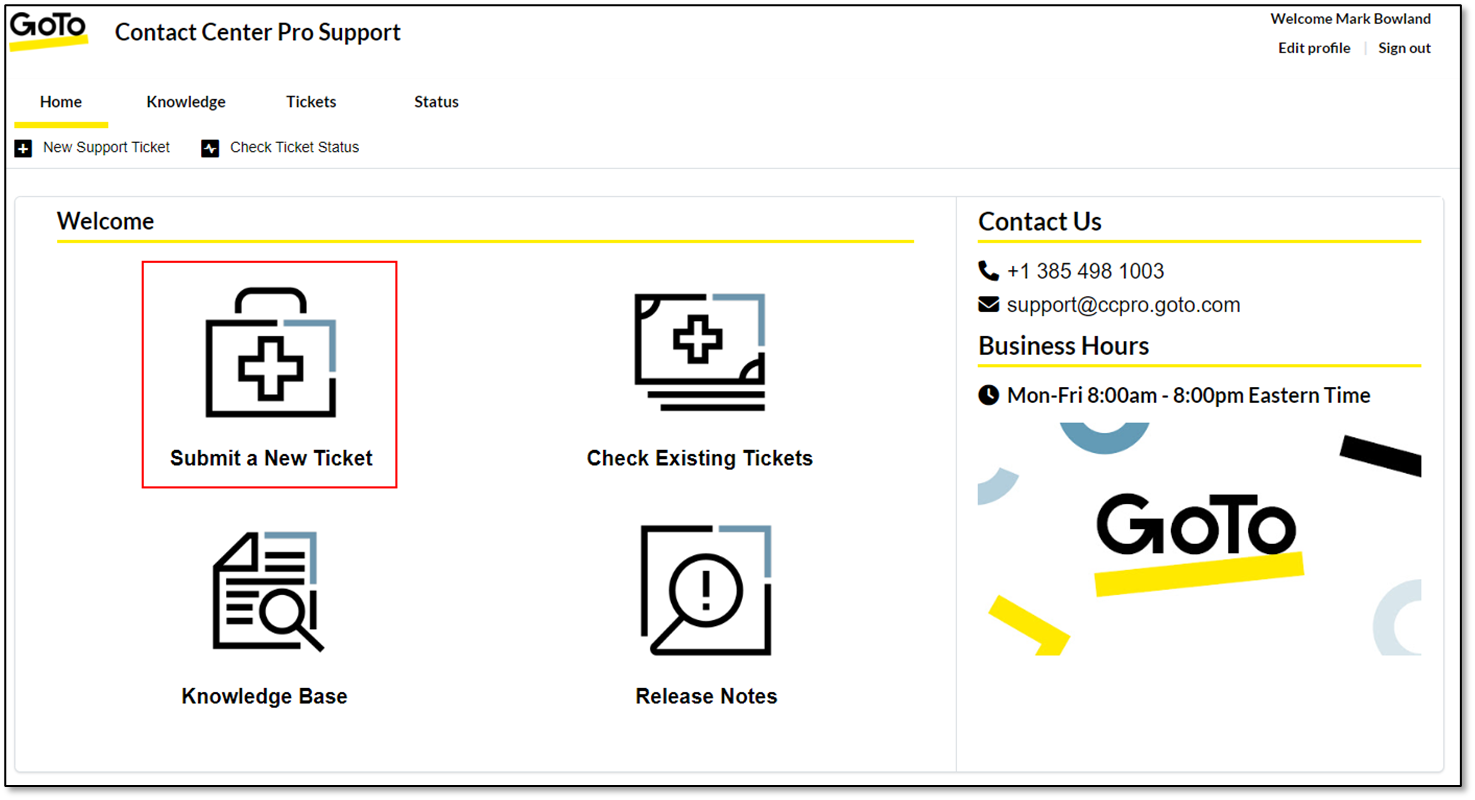Open the Home tab
Image resolution: width=1475 pixels, height=800 pixels.
pos(61,102)
